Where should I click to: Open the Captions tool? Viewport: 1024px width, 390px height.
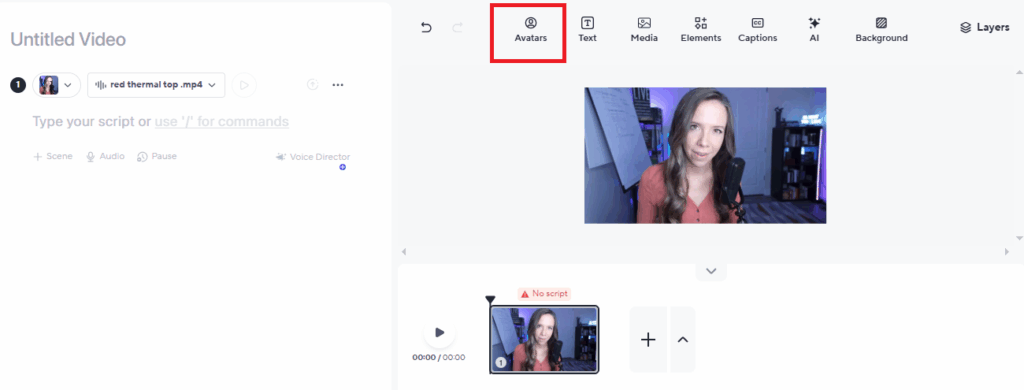[758, 30]
